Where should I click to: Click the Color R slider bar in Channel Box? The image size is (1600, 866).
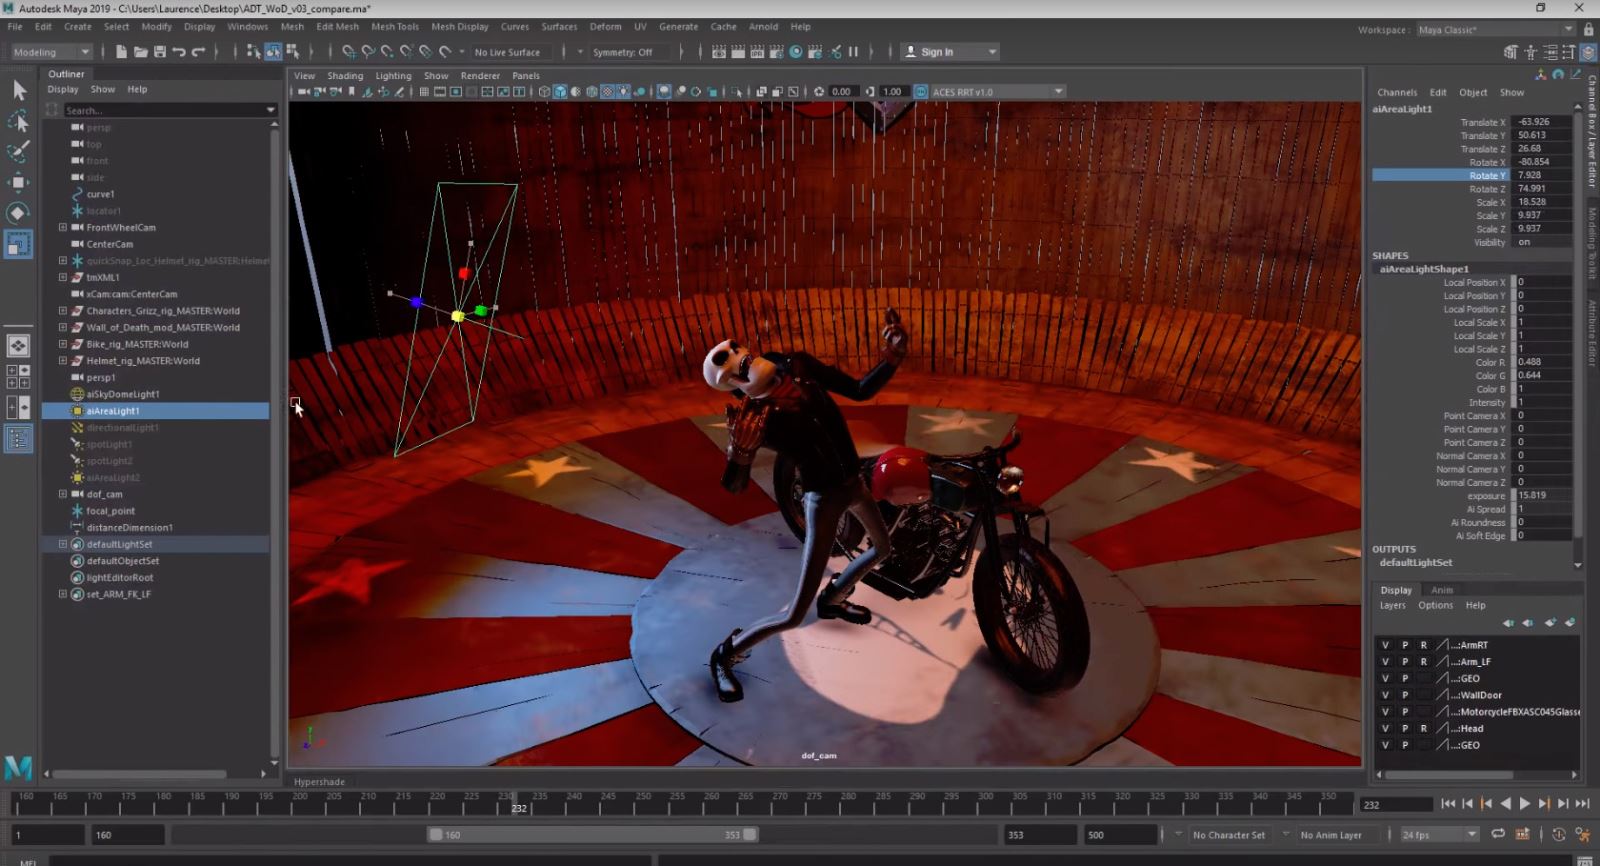click(1513, 362)
